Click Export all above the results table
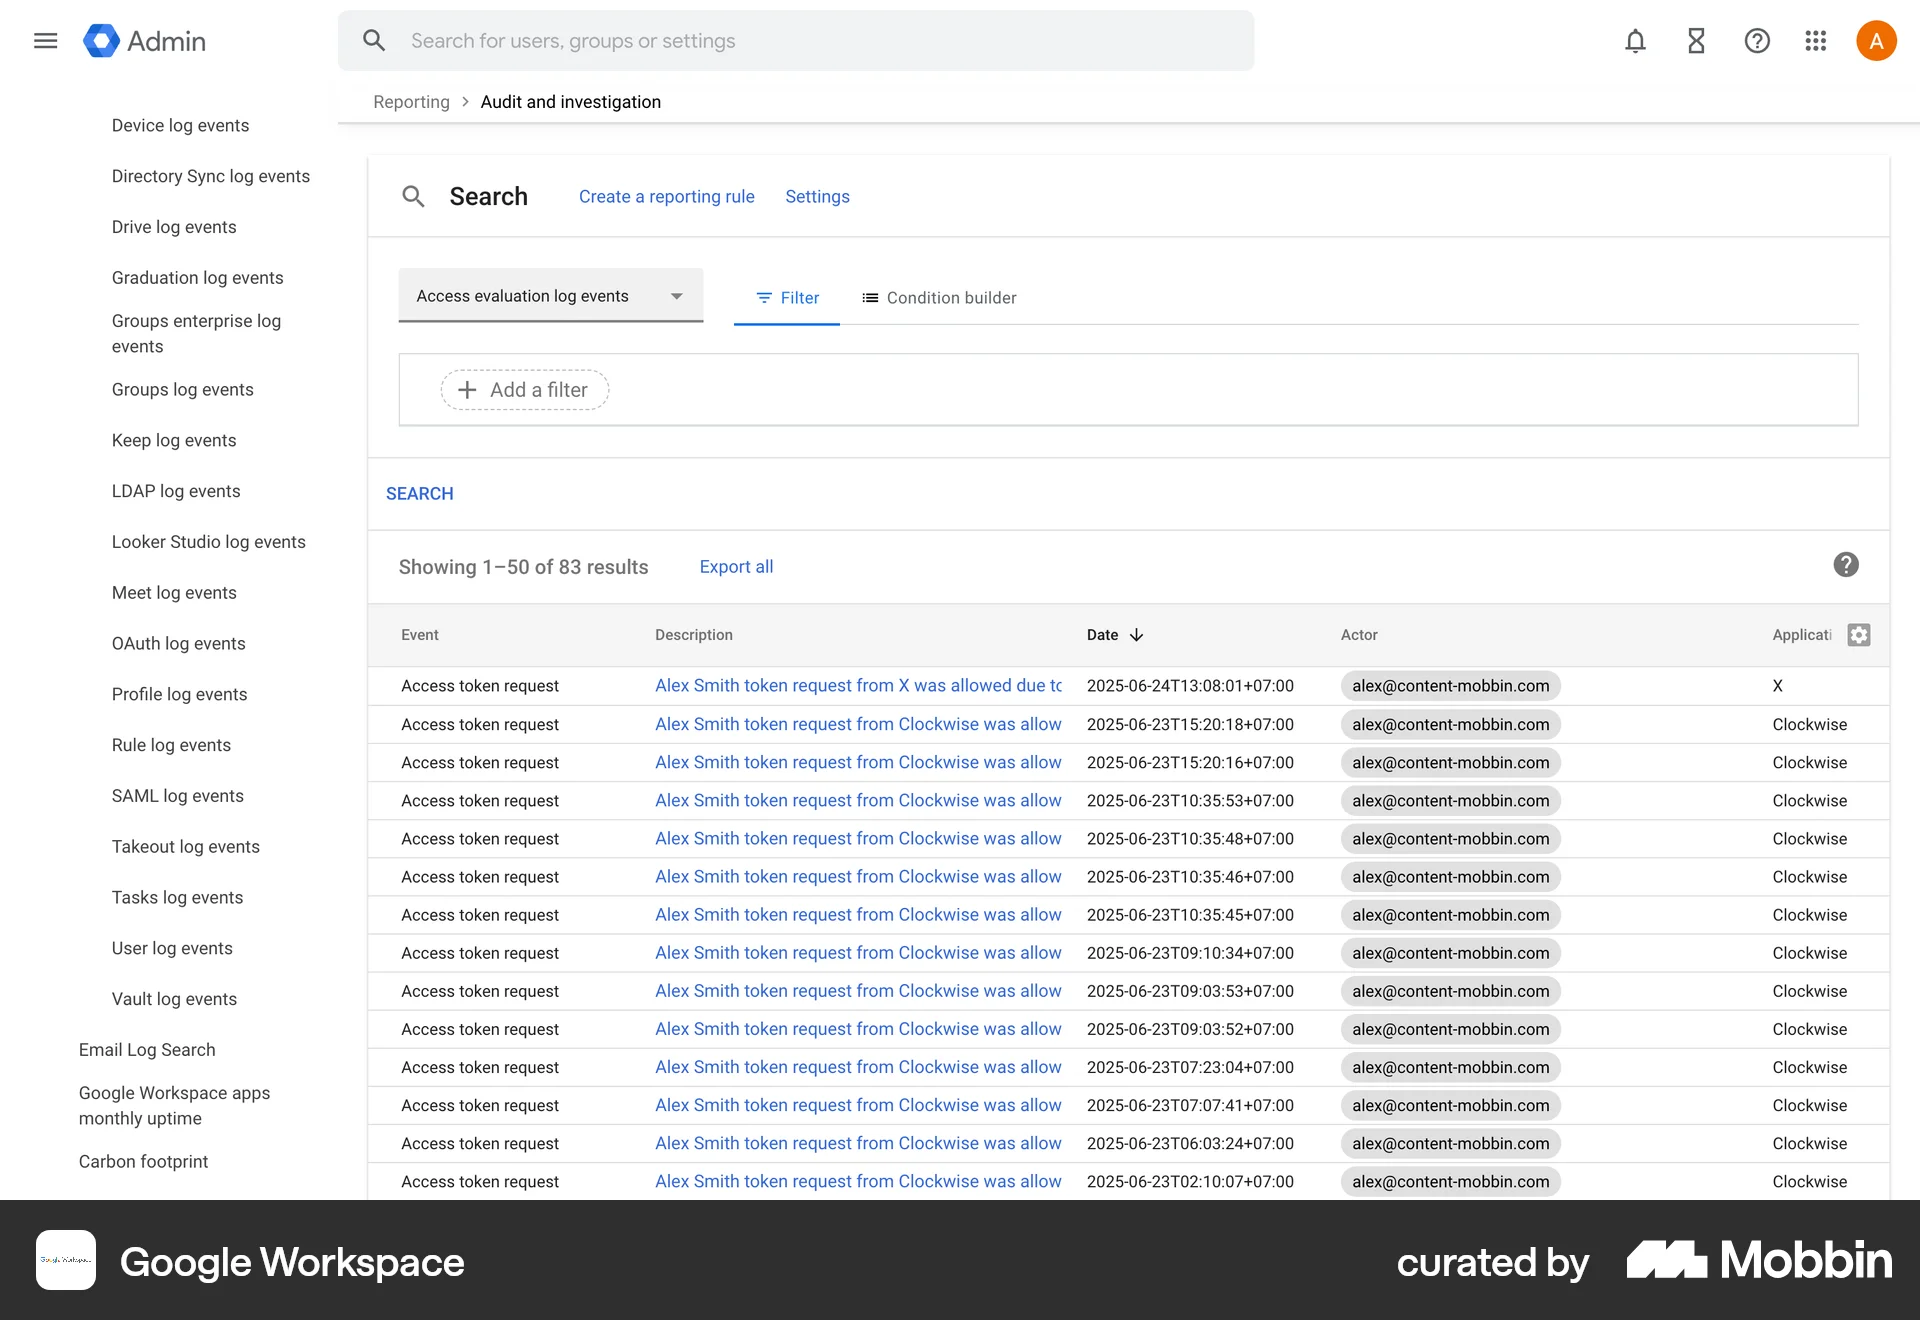 click(x=736, y=567)
